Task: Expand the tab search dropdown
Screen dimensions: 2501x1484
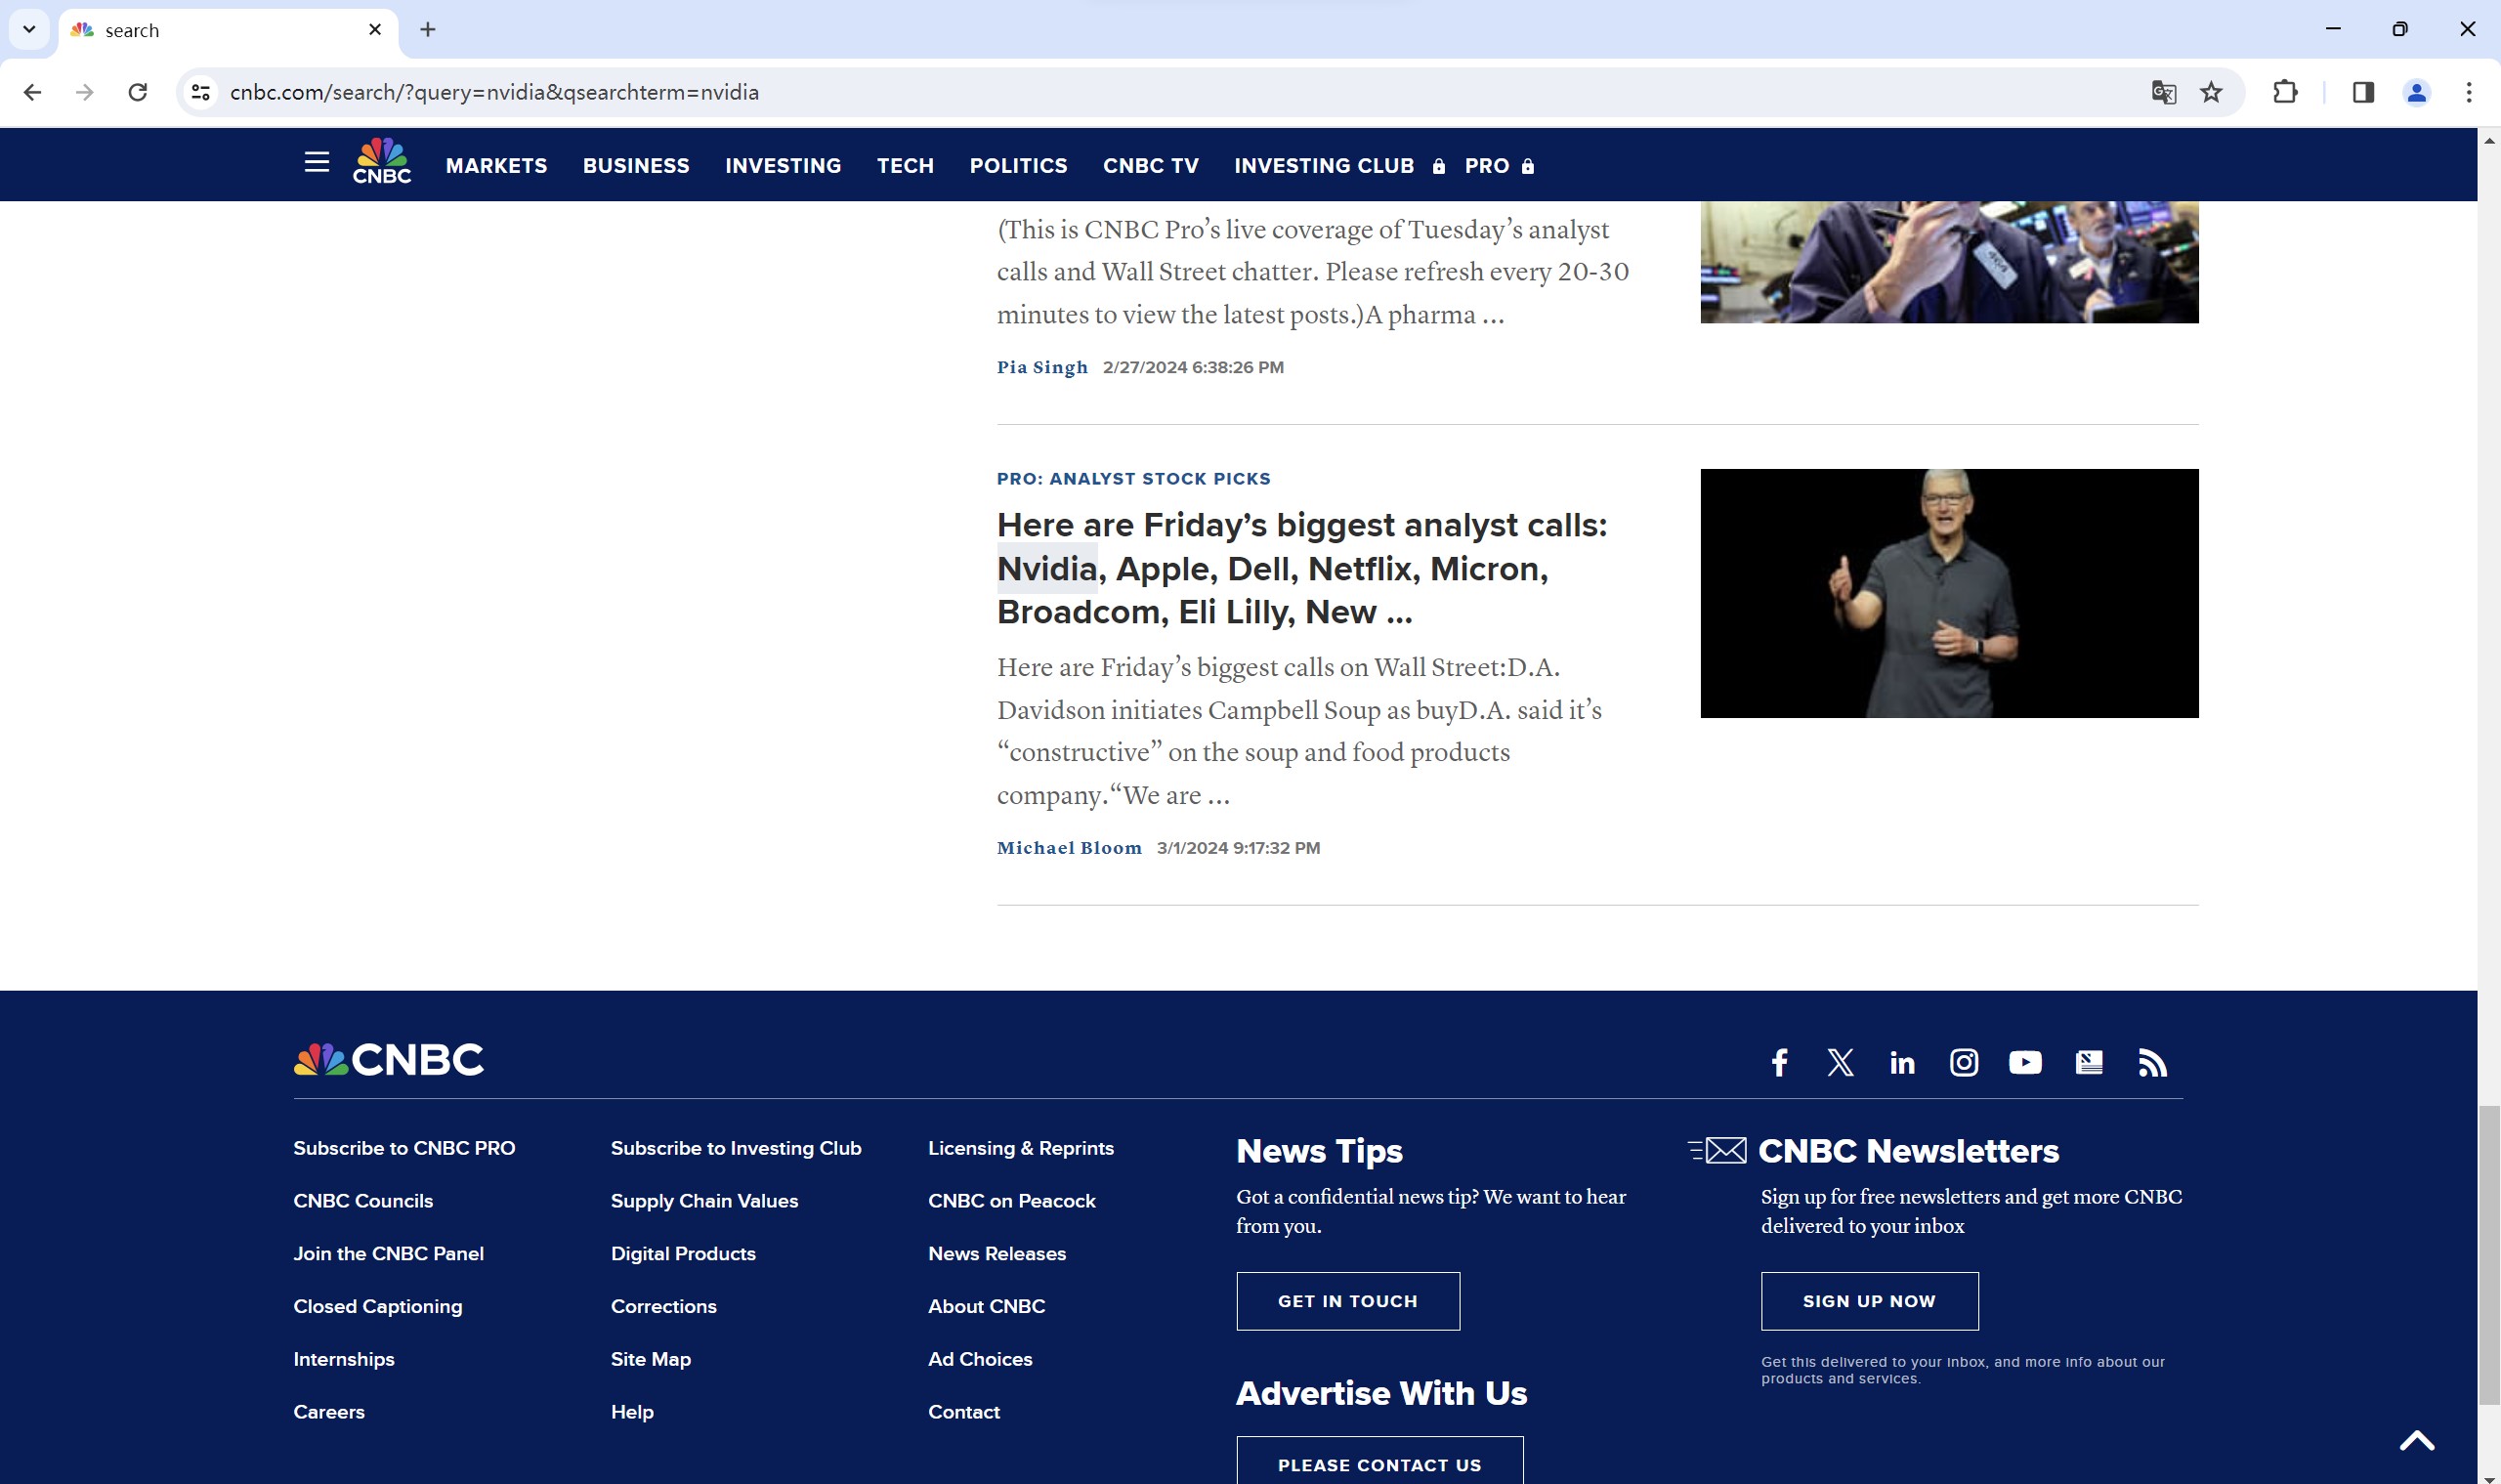Action: click(29, 30)
